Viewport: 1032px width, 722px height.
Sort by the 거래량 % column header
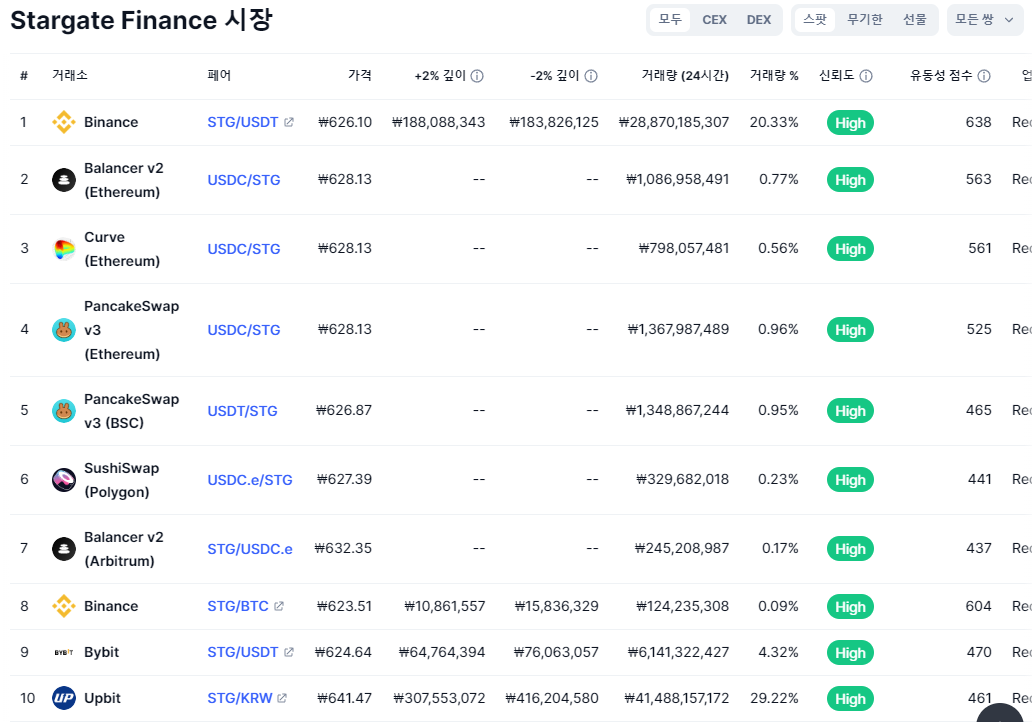[x=774, y=76]
